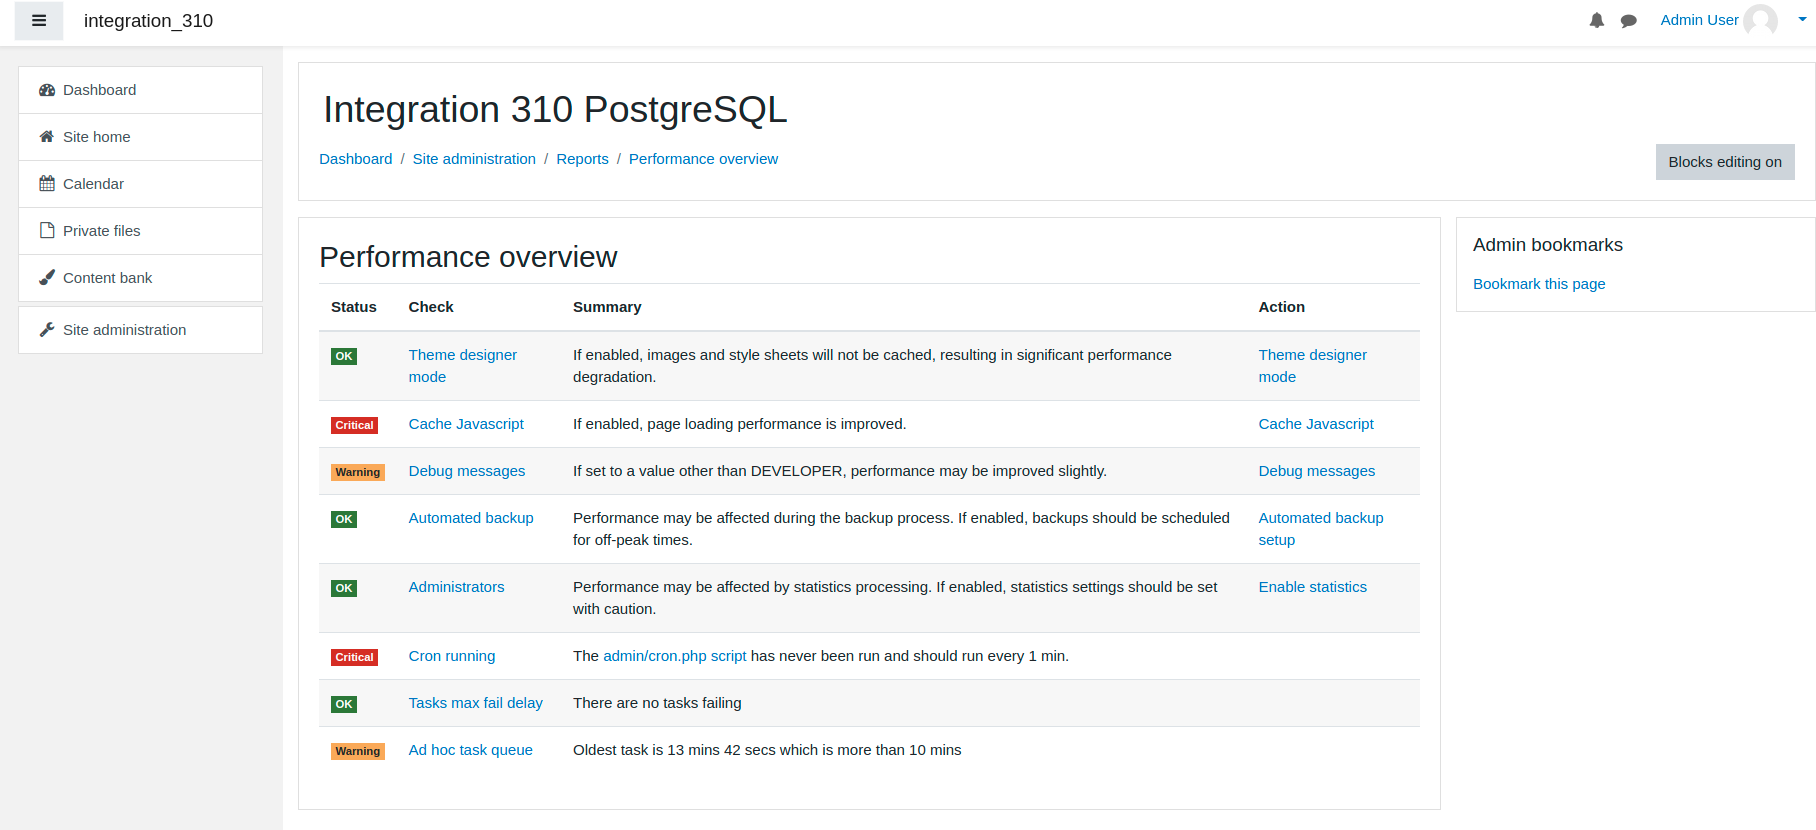Screen dimensions: 1816x830
Task: Click the Admin User name link
Action: point(1699,20)
